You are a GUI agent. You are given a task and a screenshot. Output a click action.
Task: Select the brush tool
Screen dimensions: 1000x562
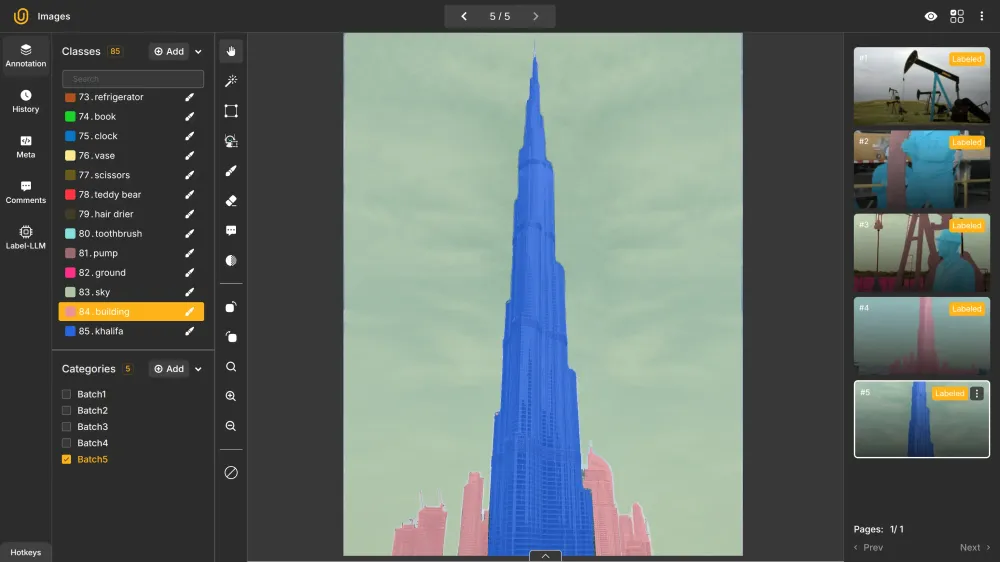point(231,171)
